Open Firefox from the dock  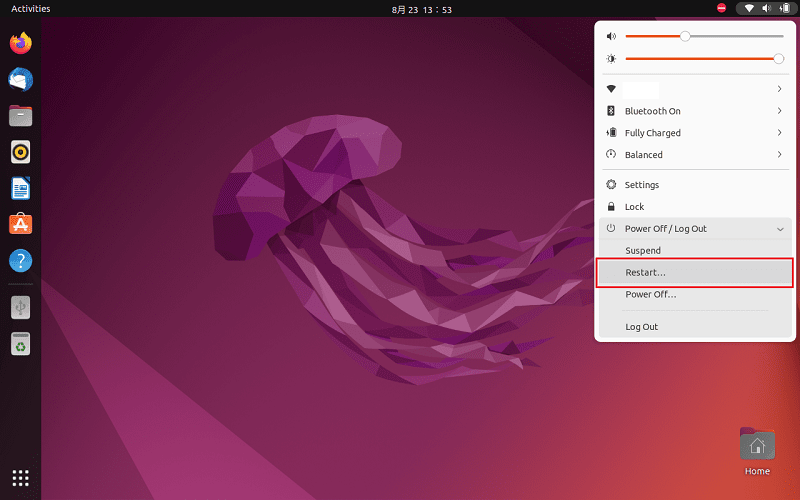tap(20, 43)
